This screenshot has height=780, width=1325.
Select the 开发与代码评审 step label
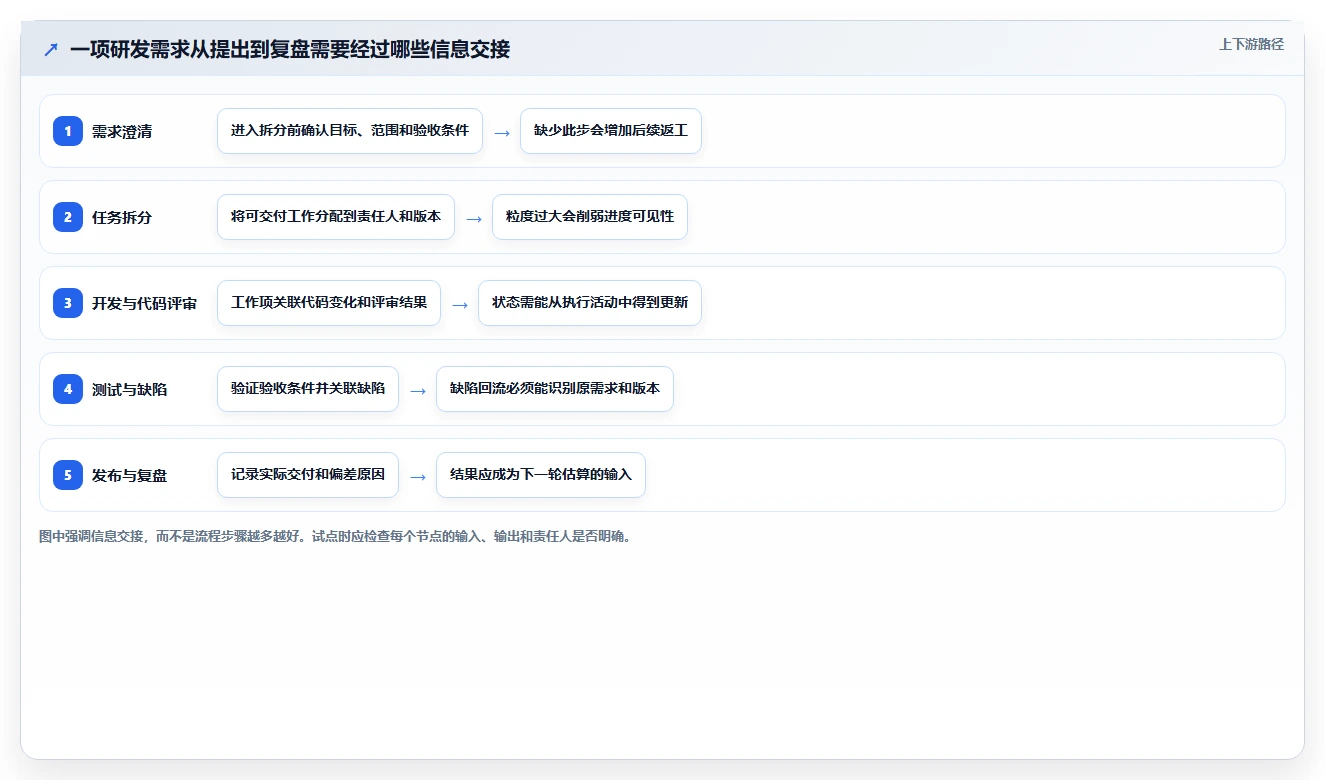tap(144, 304)
